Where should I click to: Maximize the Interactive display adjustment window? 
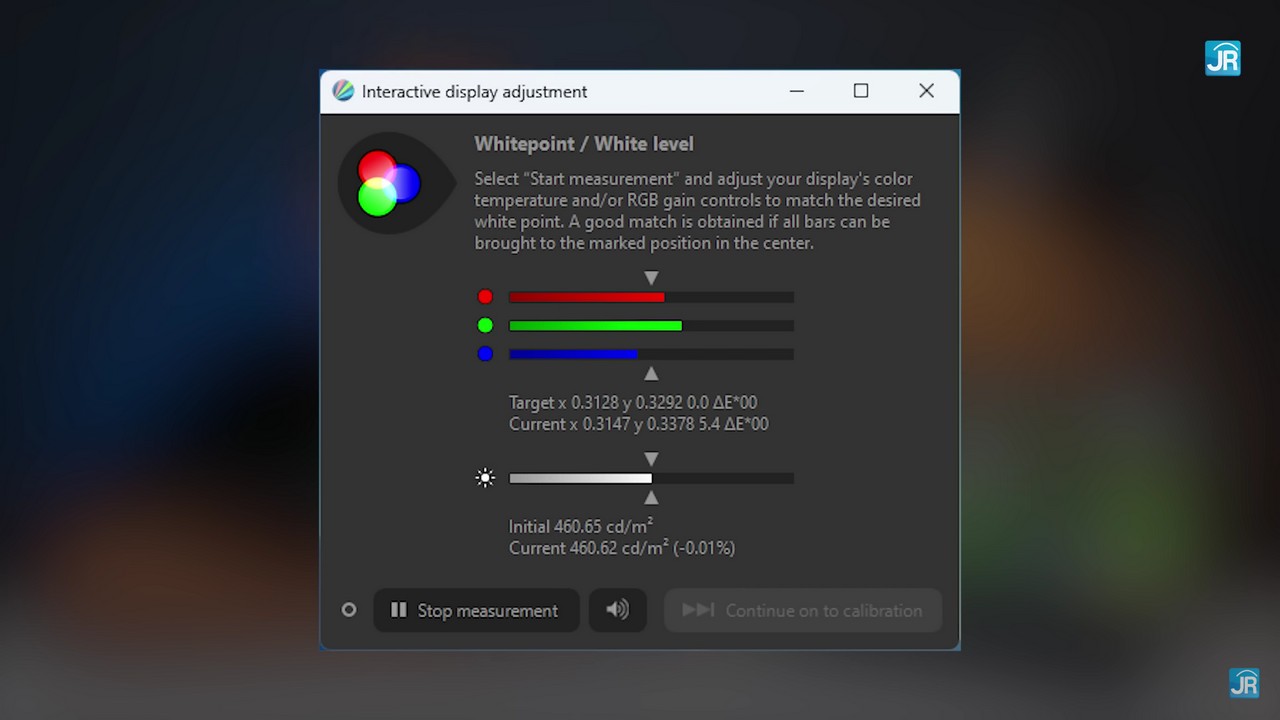[861, 91]
